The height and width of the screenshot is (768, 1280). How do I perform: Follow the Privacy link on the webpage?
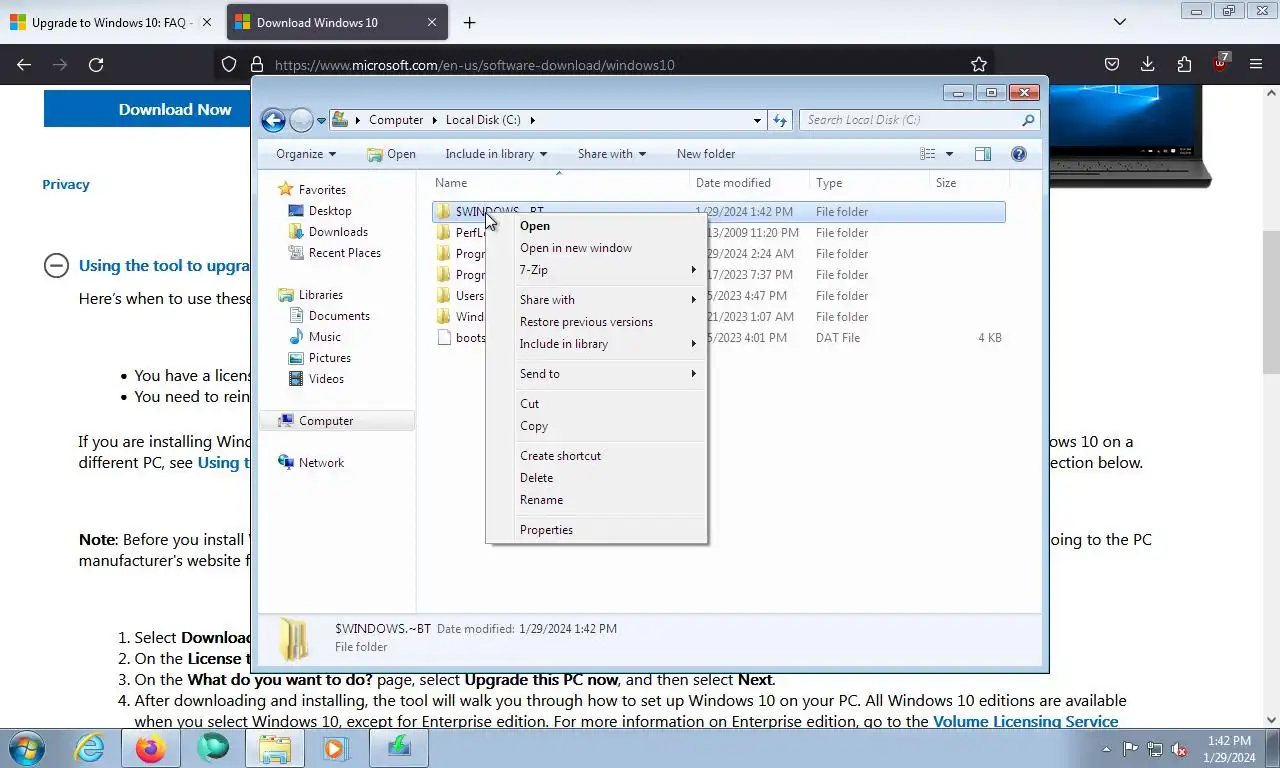pos(66,185)
